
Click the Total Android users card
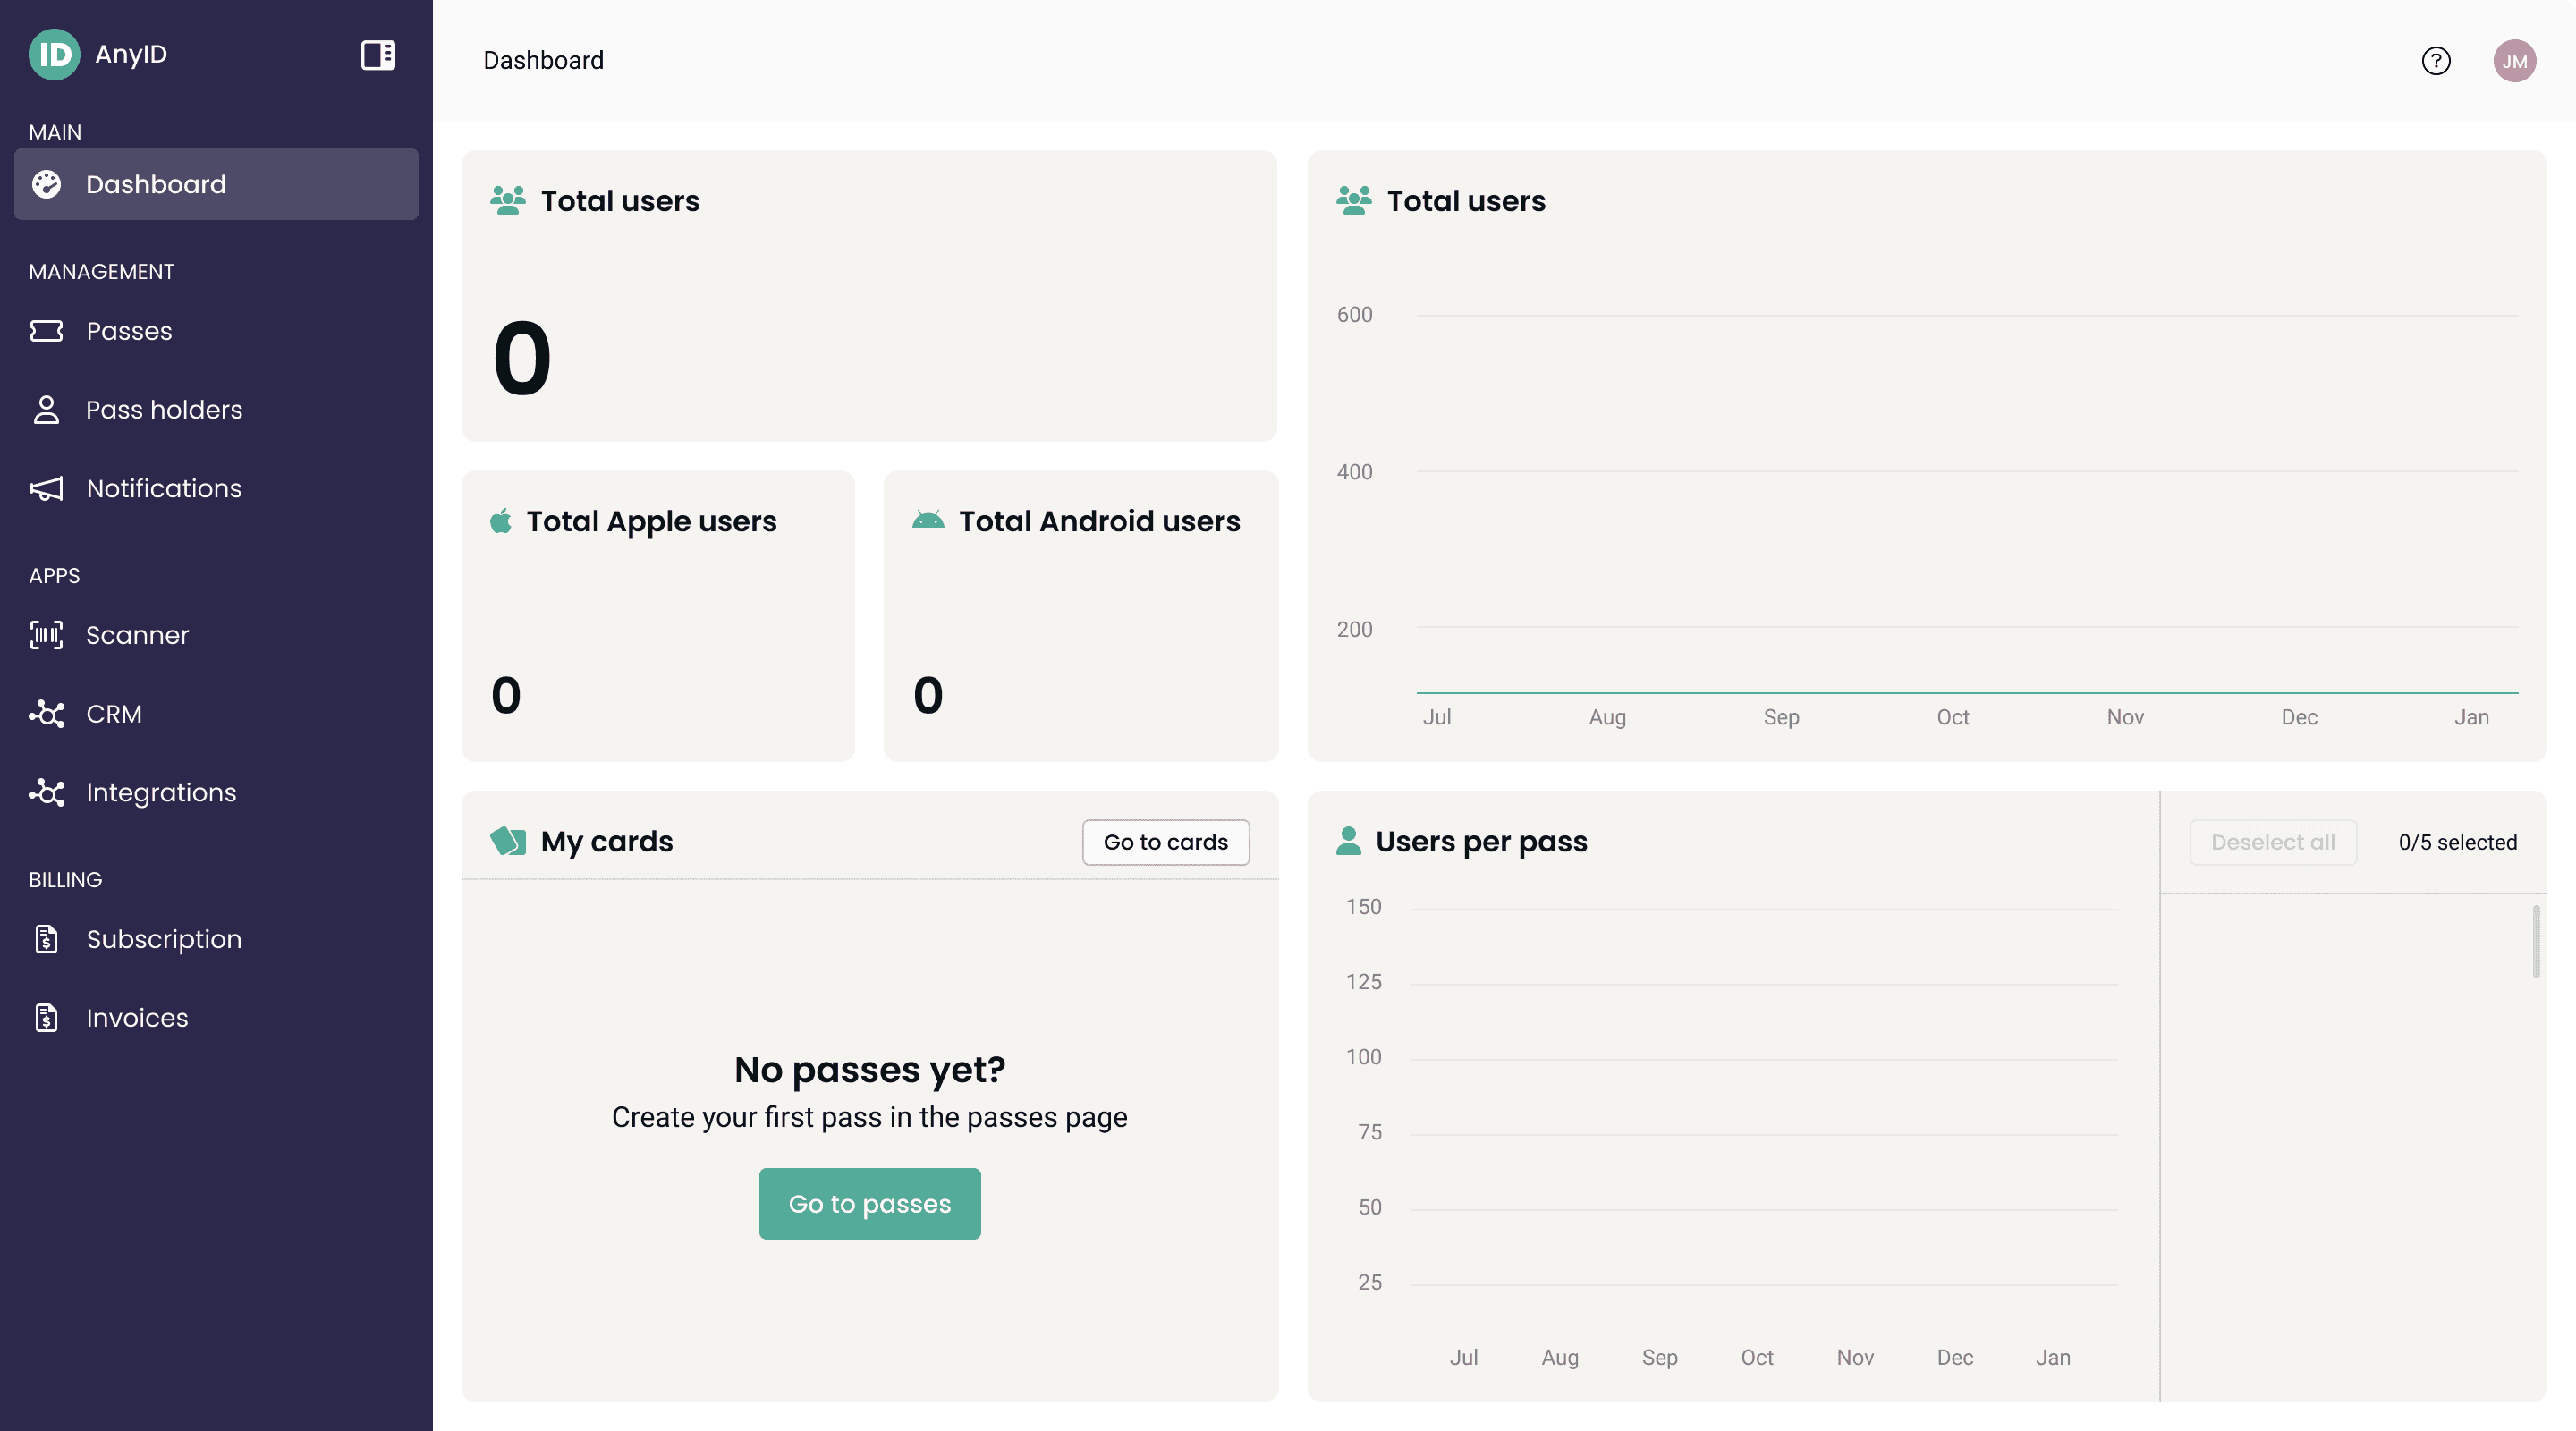[x=1080, y=615]
